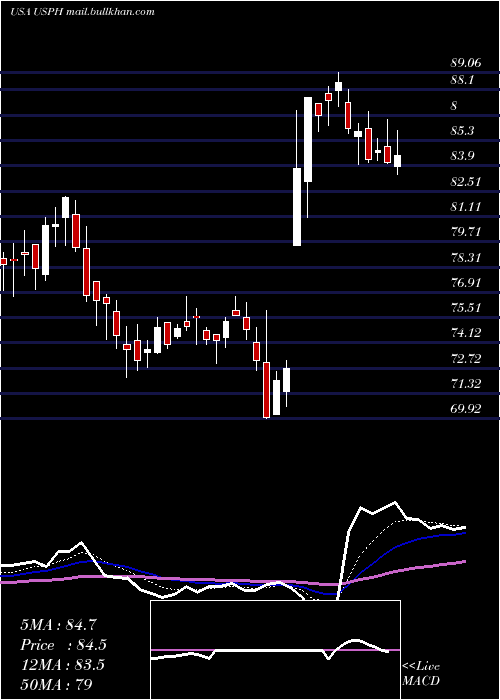The image size is (500, 700).
Task: Select the 75.51 price axis label
Action: pos(466,308)
